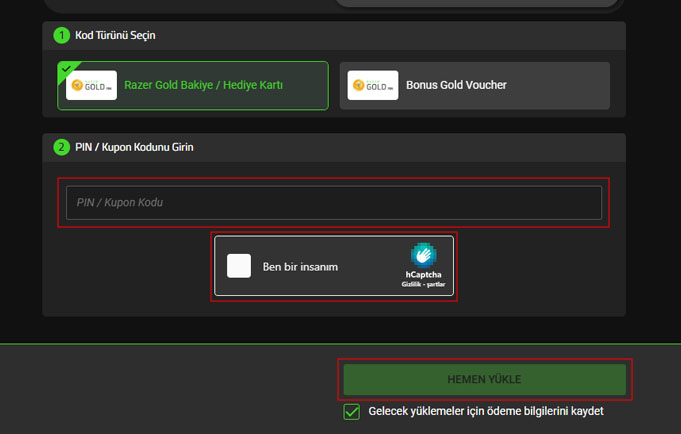
Task: Click the 'Ben bir insanım' label text
Action: coord(300,266)
